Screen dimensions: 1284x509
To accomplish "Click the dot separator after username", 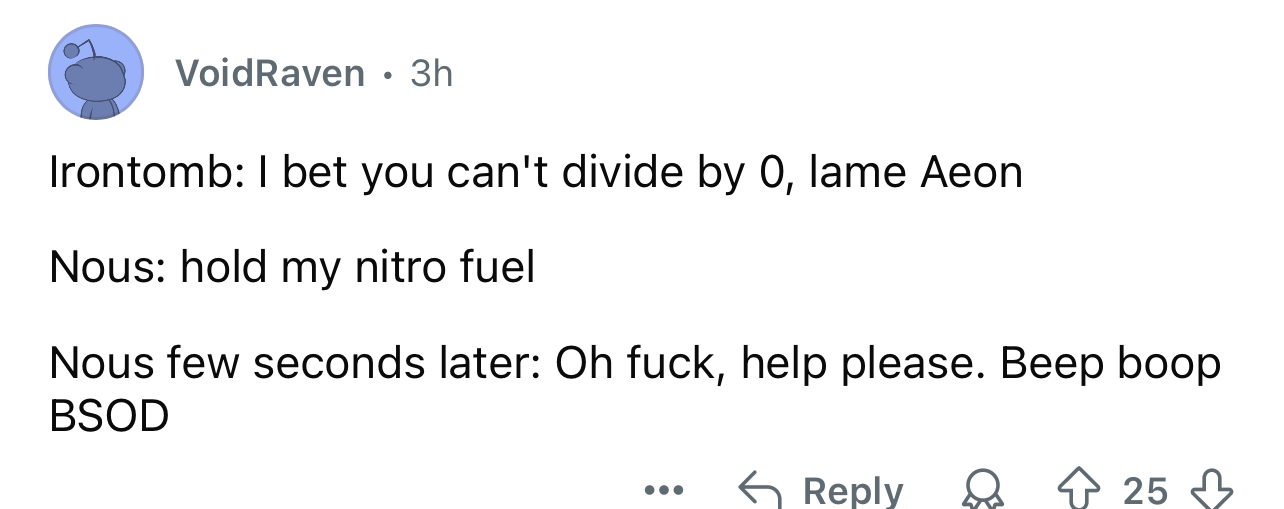I will click(x=386, y=73).
